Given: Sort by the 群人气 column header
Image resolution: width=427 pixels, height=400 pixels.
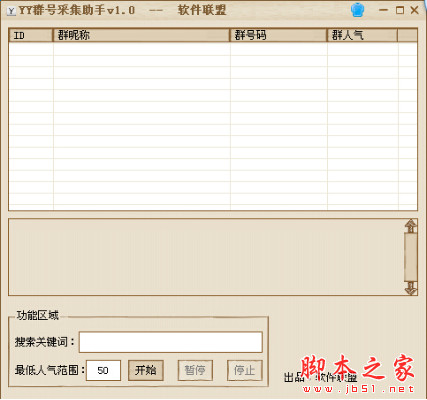Looking at the screenshot, I should click(x=362, y=35).
